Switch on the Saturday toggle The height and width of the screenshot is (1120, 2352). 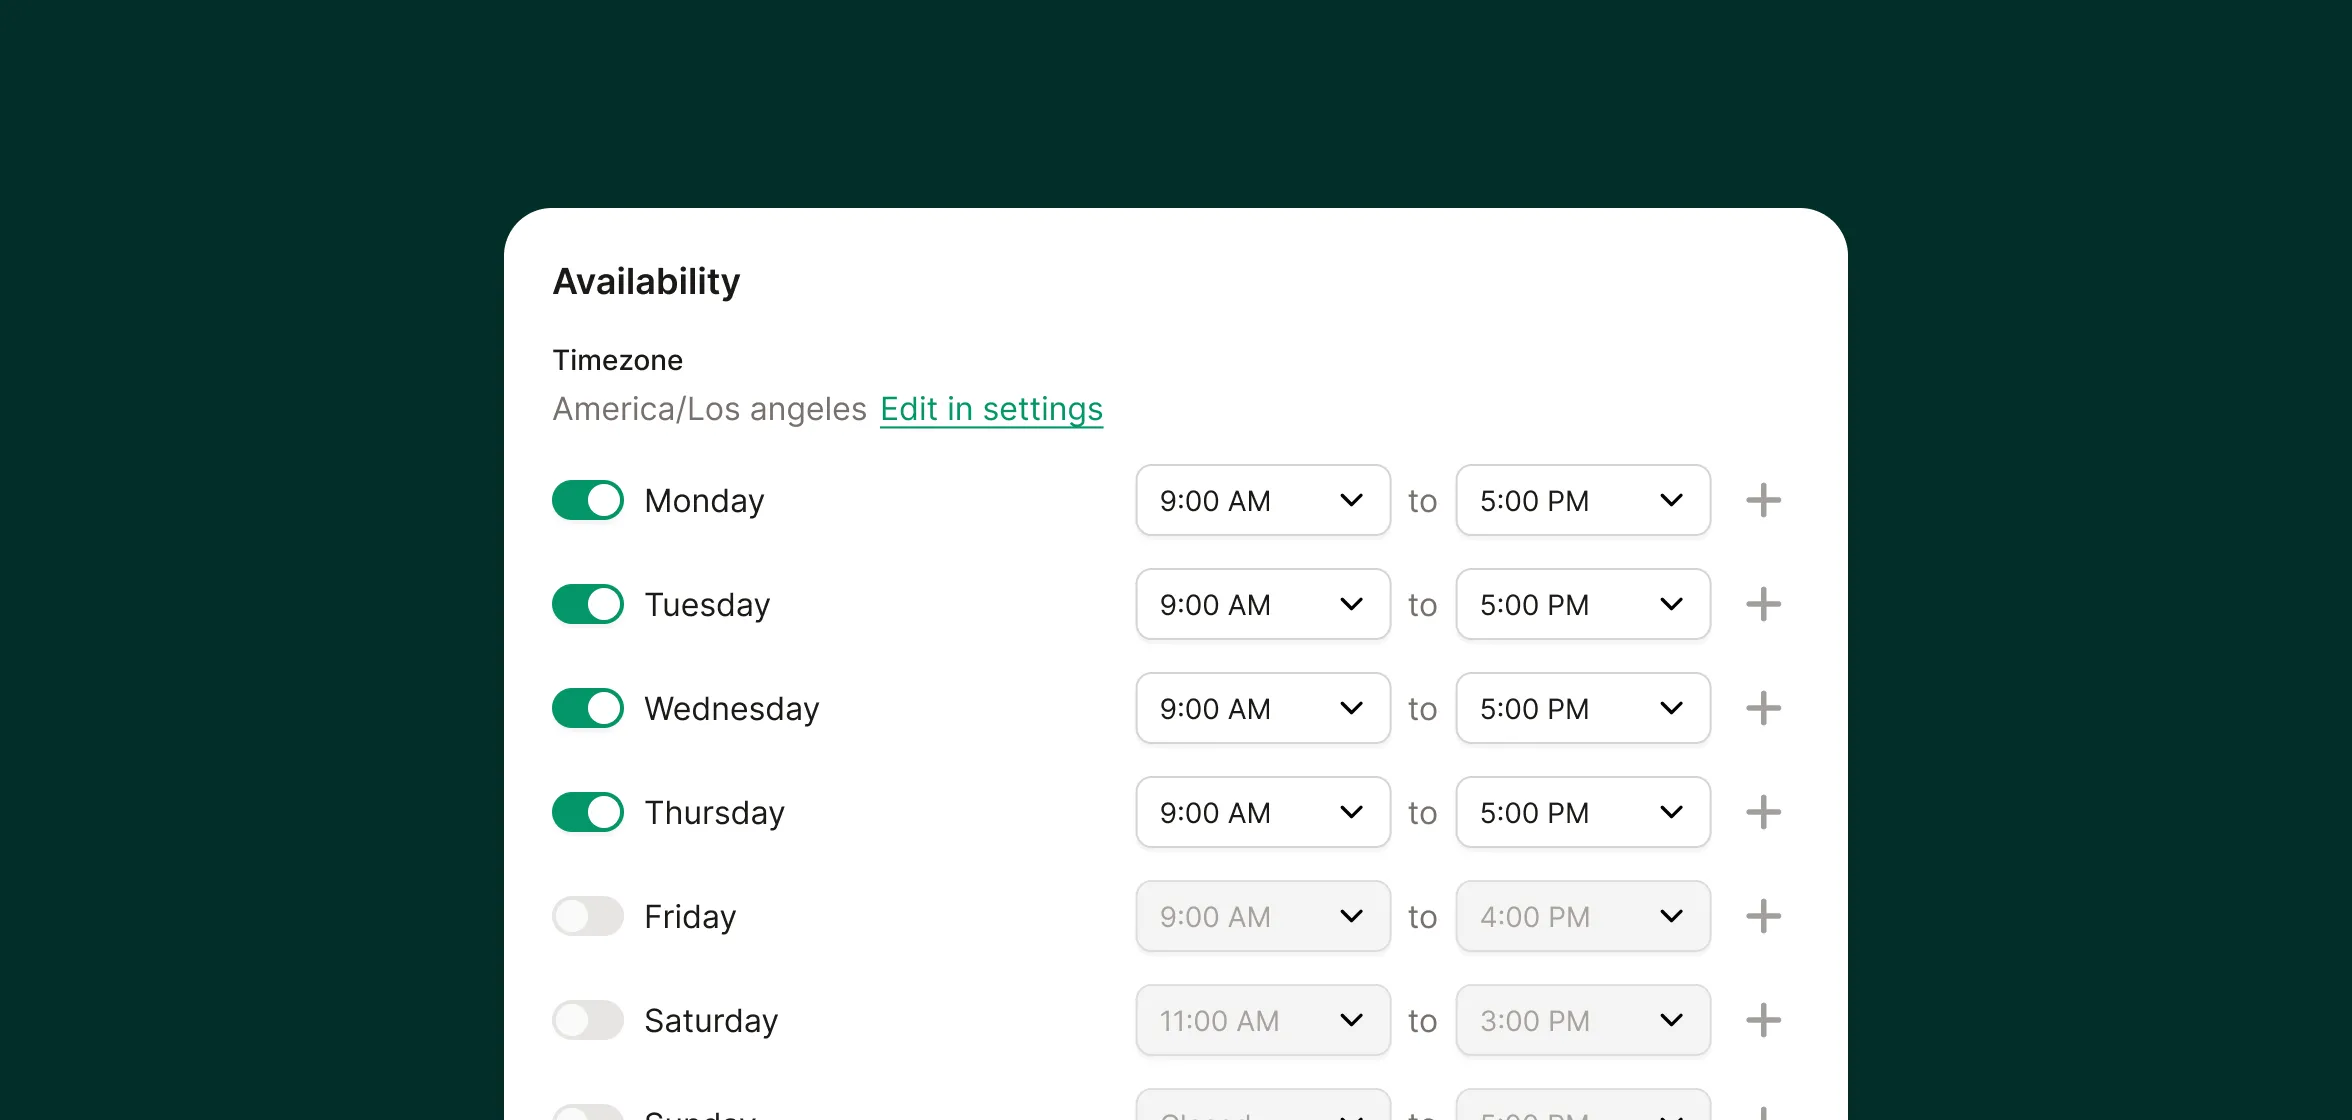[588, 1020]
